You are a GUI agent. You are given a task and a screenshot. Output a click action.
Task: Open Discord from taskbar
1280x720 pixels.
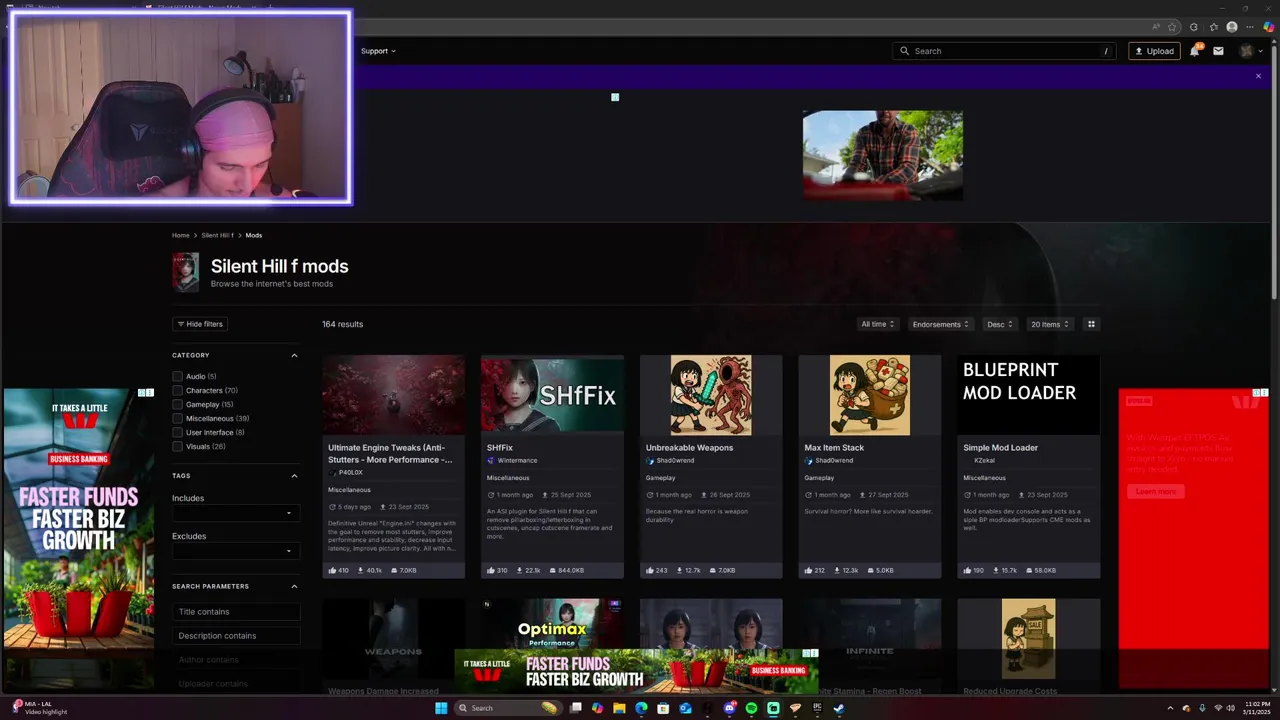point(729,708)
